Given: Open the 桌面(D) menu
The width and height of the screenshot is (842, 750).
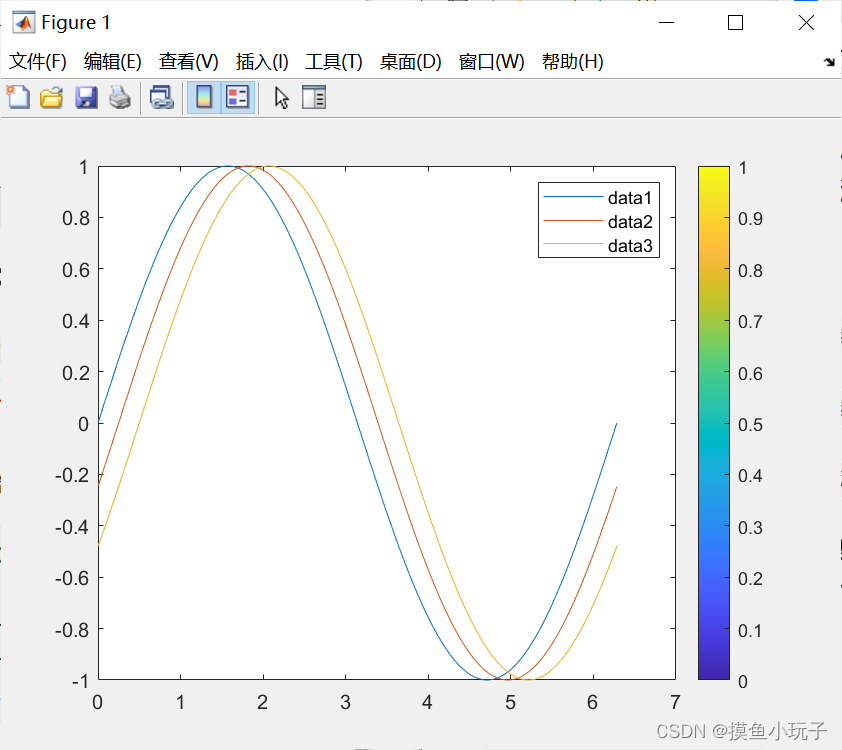Looking at the screenshot, I should [x=410, y=62].
